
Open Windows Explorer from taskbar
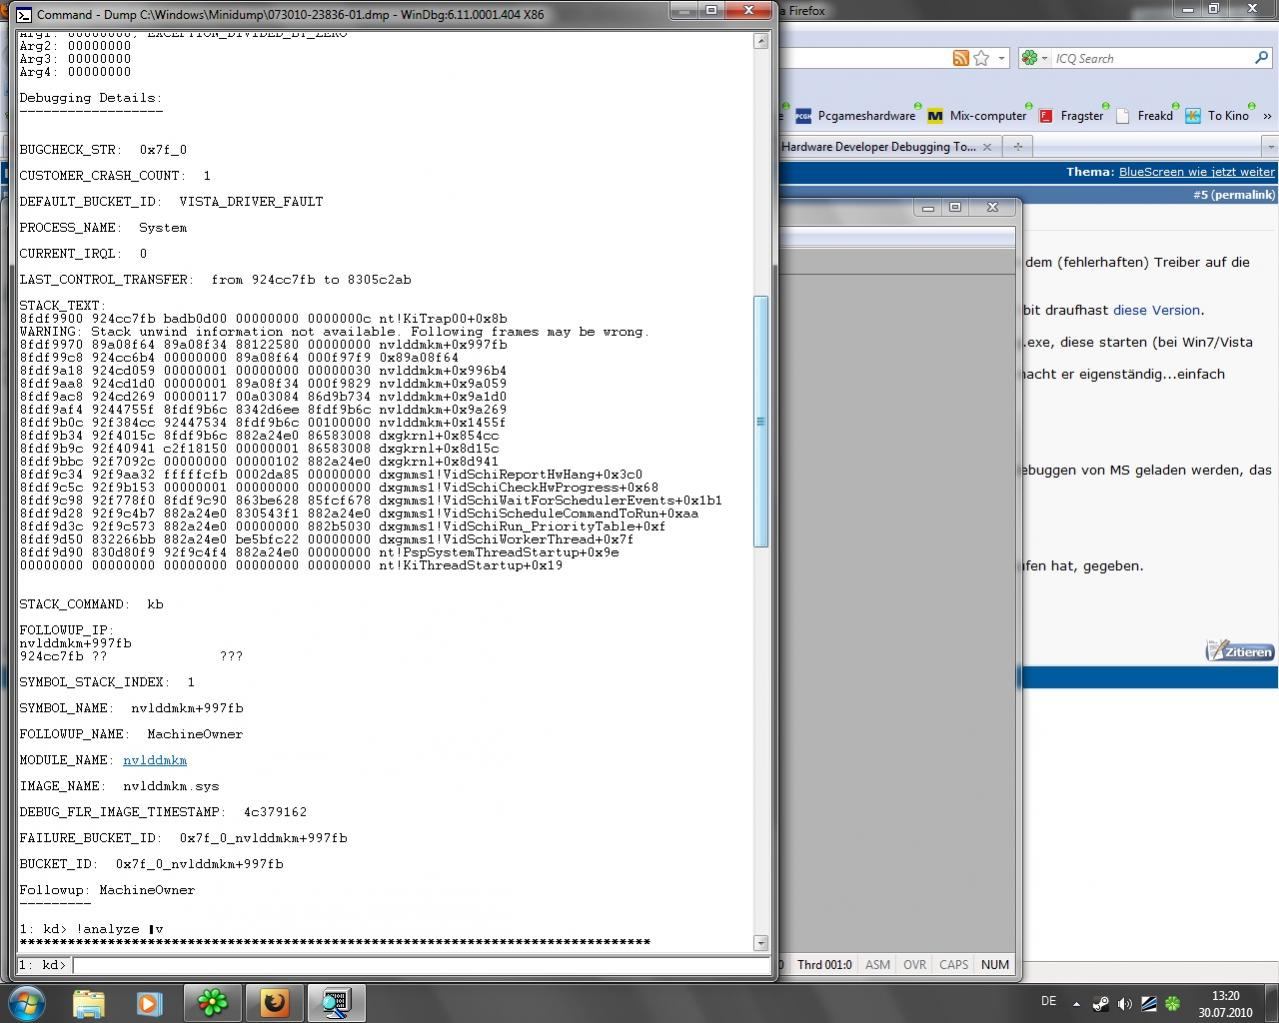tap(89, 1002)
